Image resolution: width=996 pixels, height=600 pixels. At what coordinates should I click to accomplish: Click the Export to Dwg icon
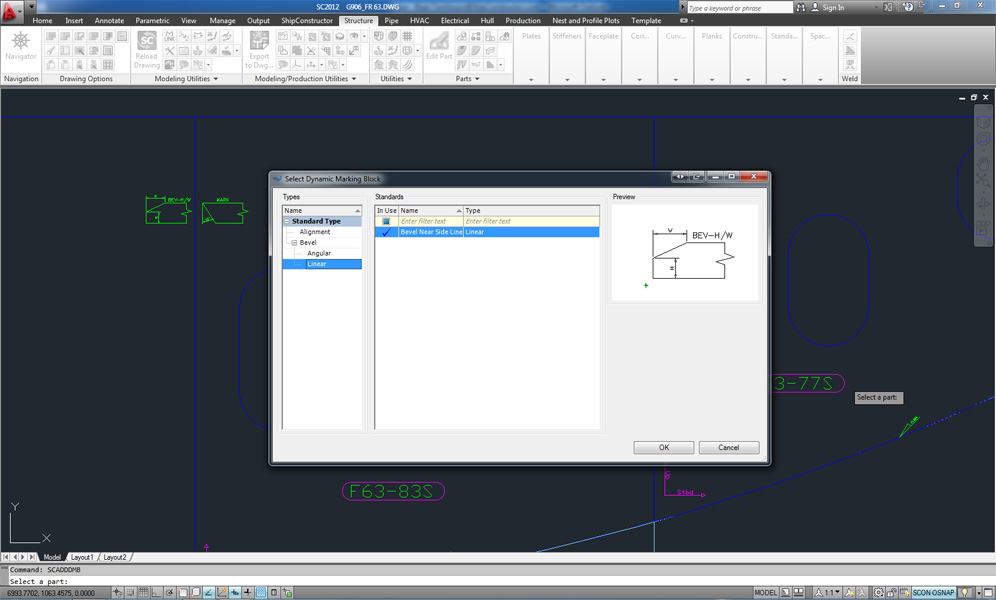click(259, 41)
